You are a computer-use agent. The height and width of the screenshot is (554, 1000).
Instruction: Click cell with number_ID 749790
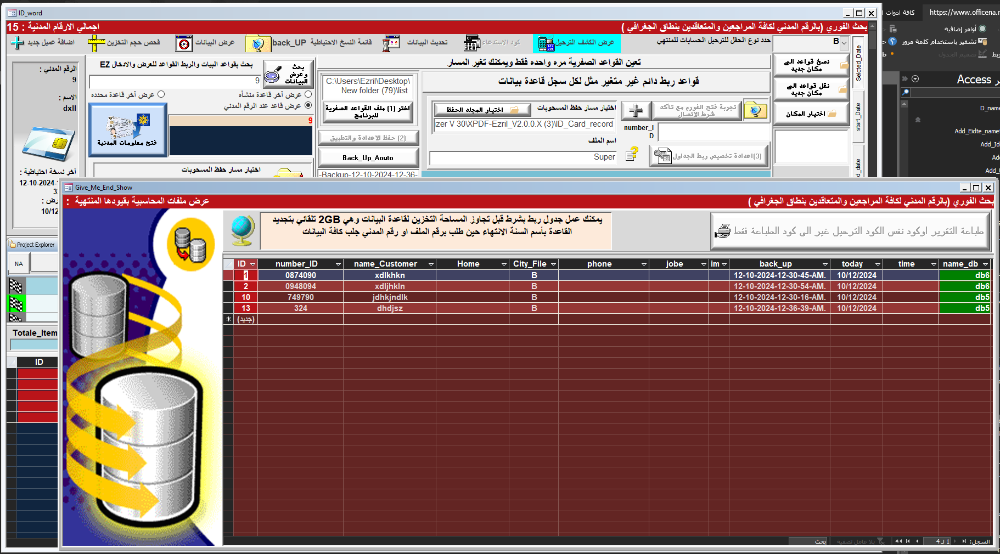(300, 297)
